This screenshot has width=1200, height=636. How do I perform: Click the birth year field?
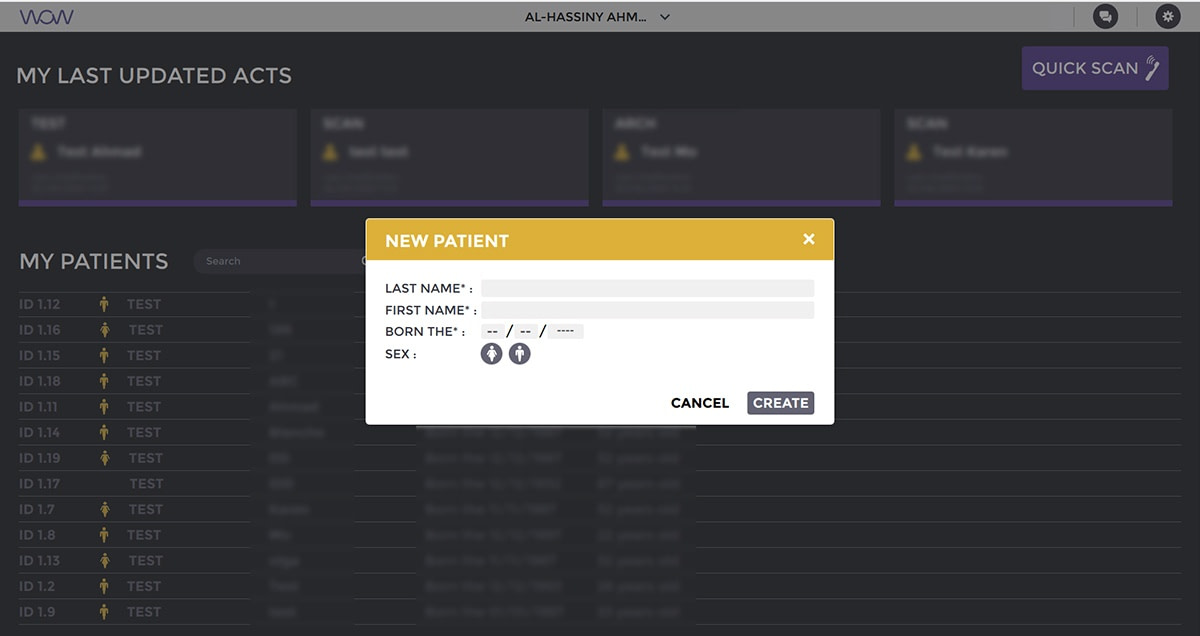tap(565, 331)
